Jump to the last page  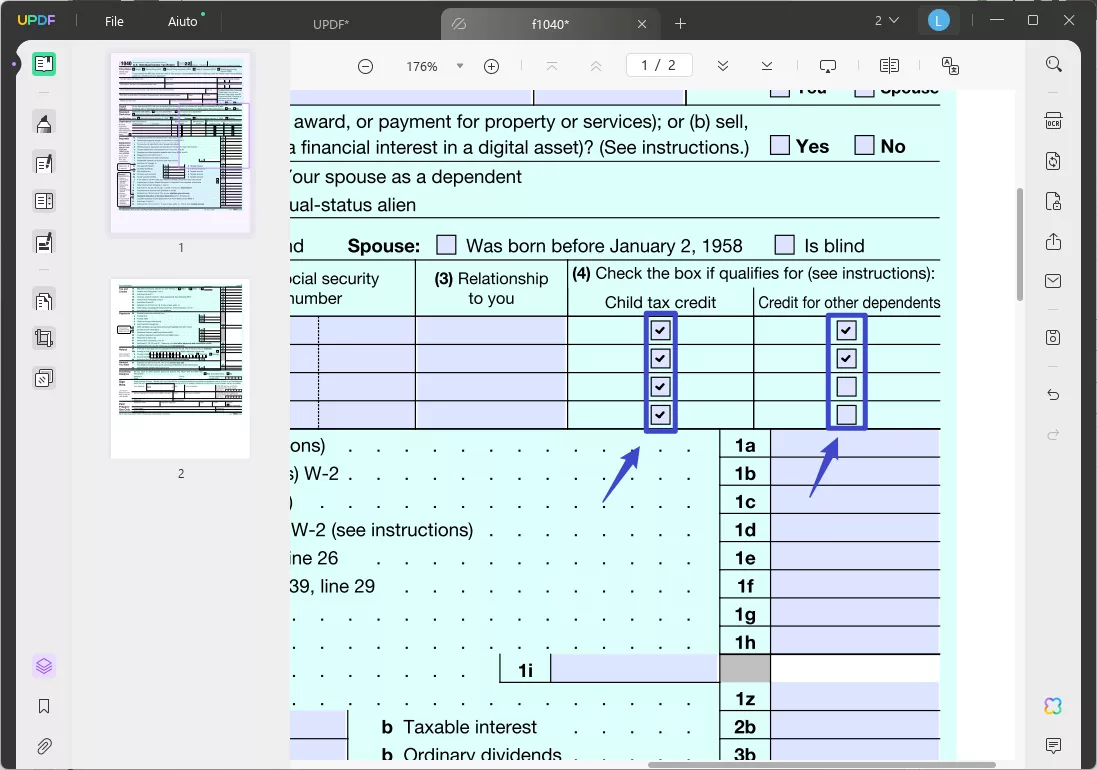[x=767, y=66]
